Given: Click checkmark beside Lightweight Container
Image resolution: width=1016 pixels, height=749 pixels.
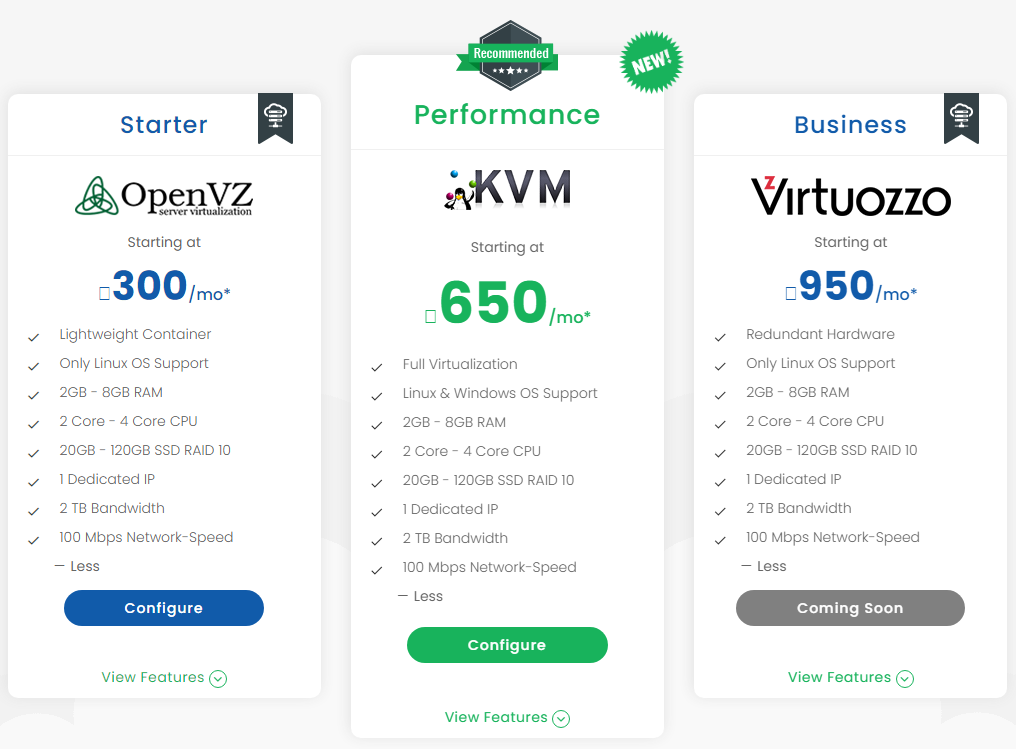Looking at the screenshot, I should coord(34,338).
